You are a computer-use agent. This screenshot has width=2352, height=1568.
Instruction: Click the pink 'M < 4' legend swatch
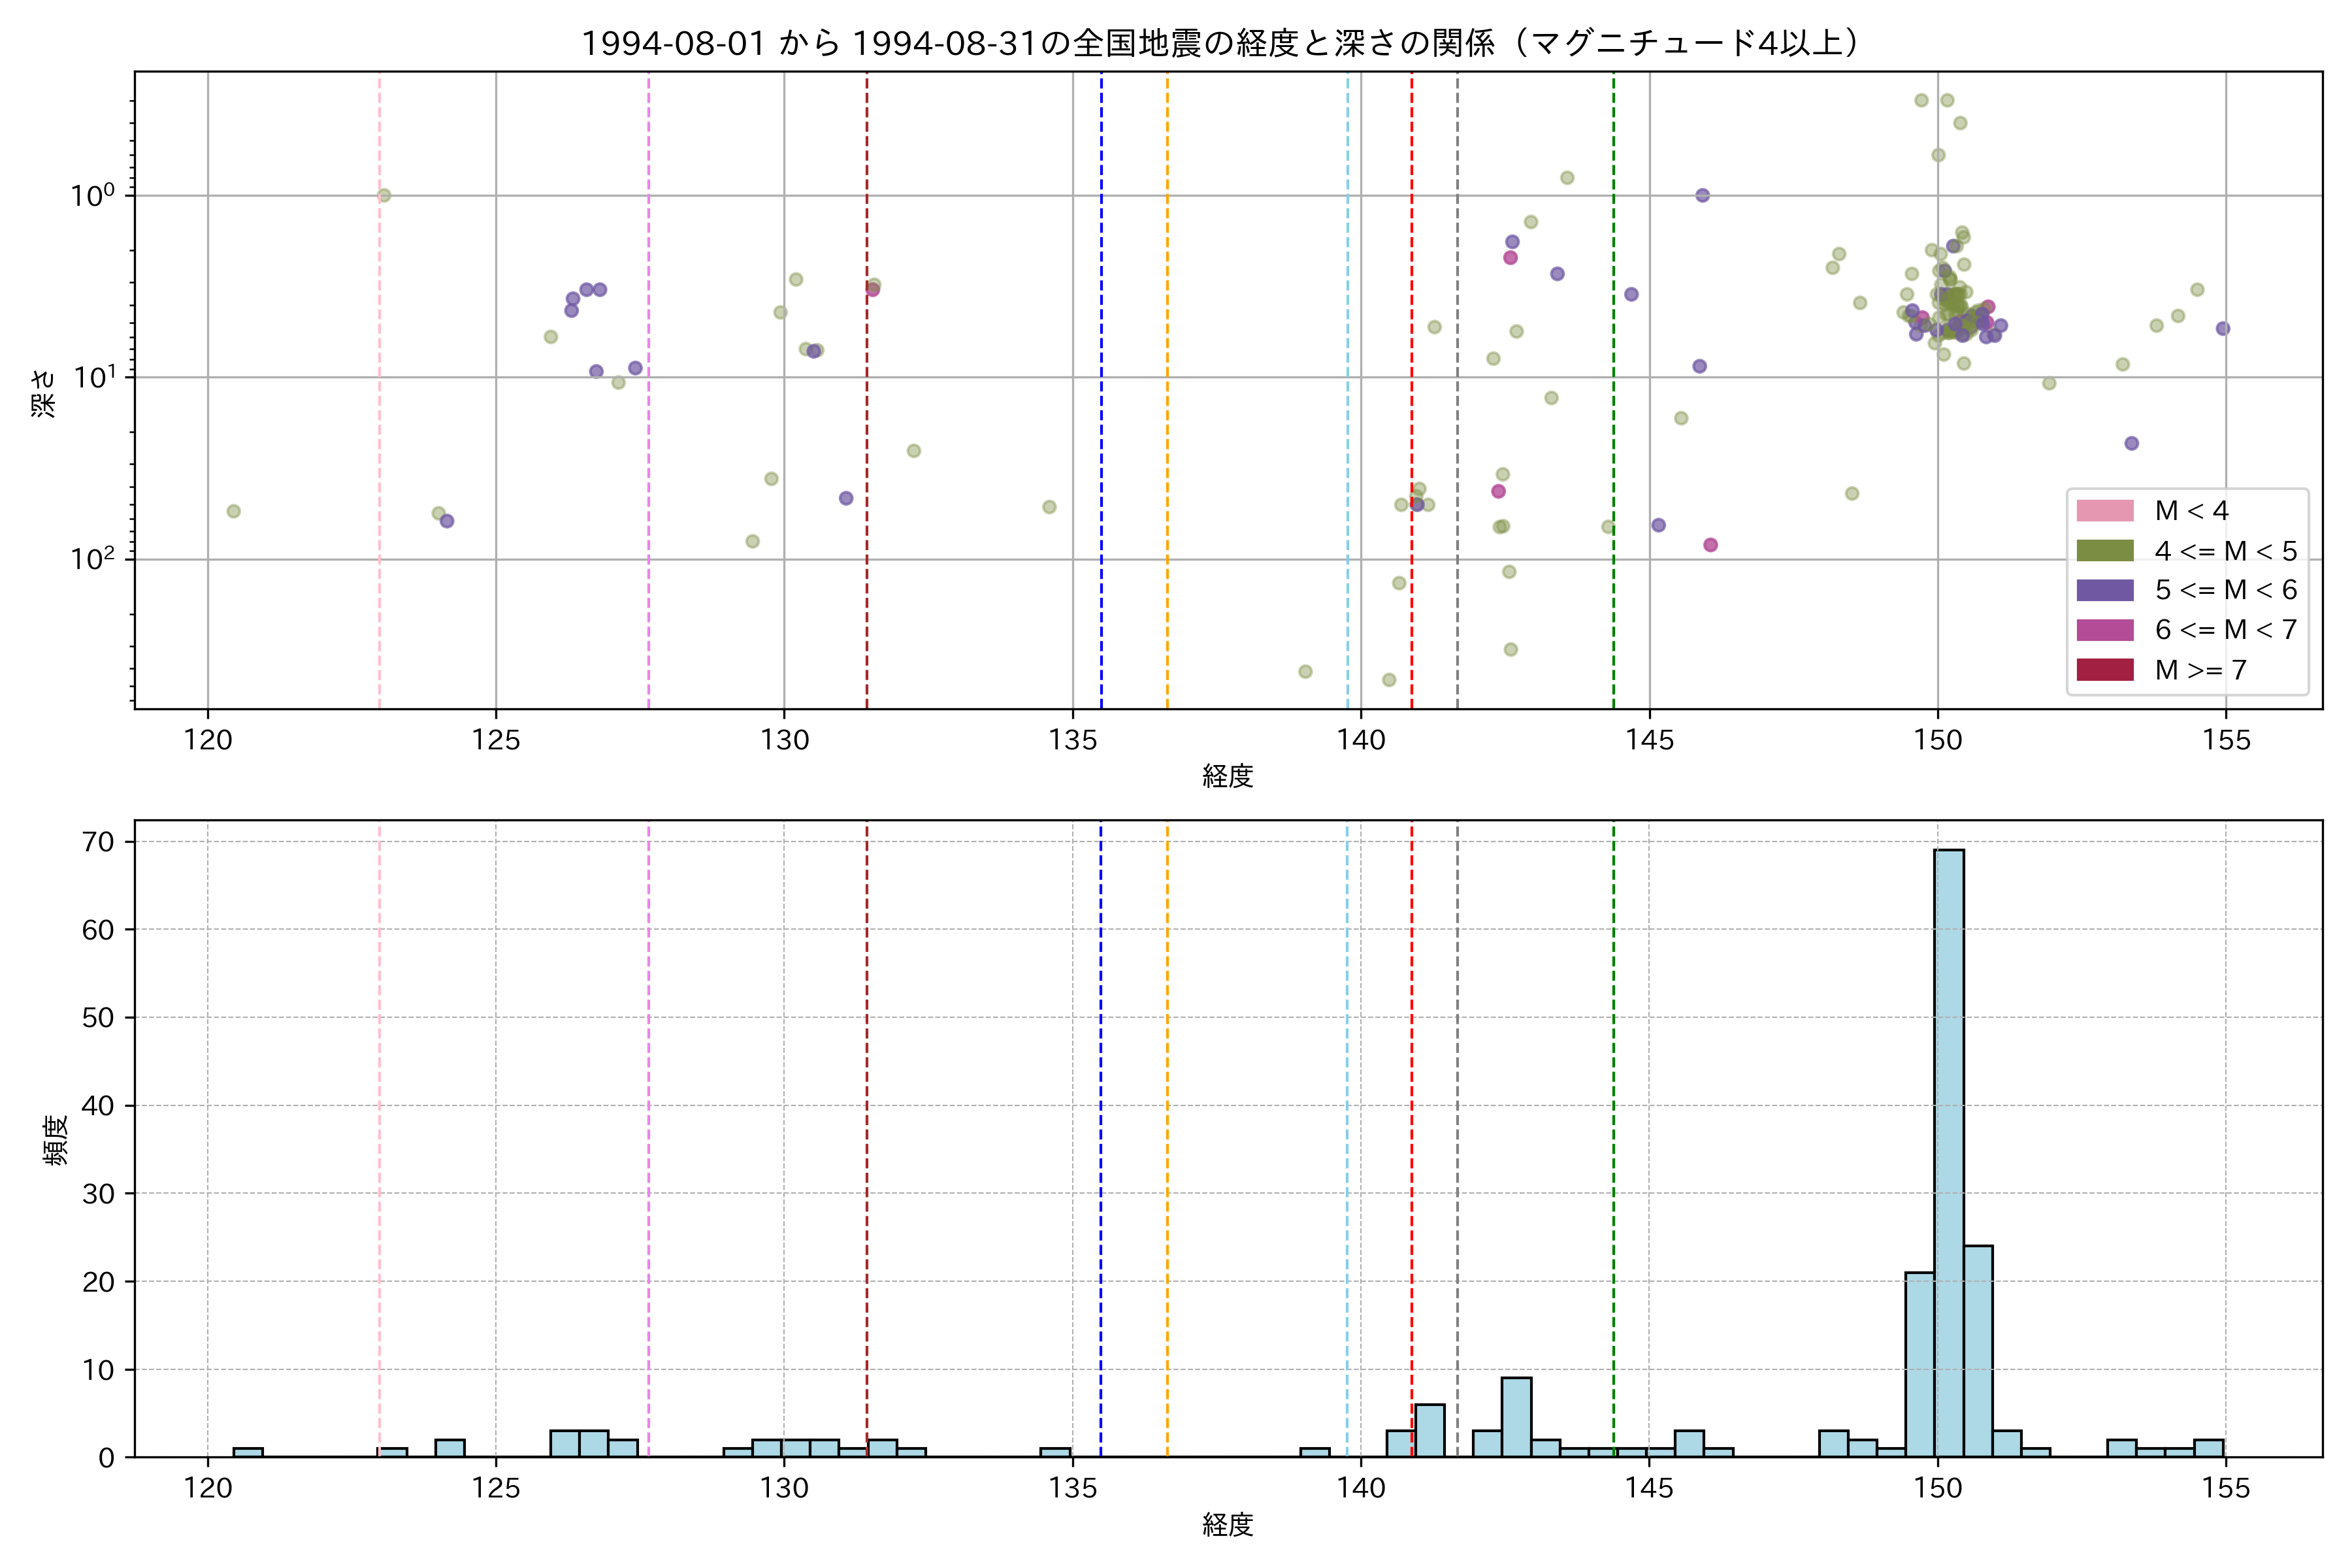pos(2104,511)
